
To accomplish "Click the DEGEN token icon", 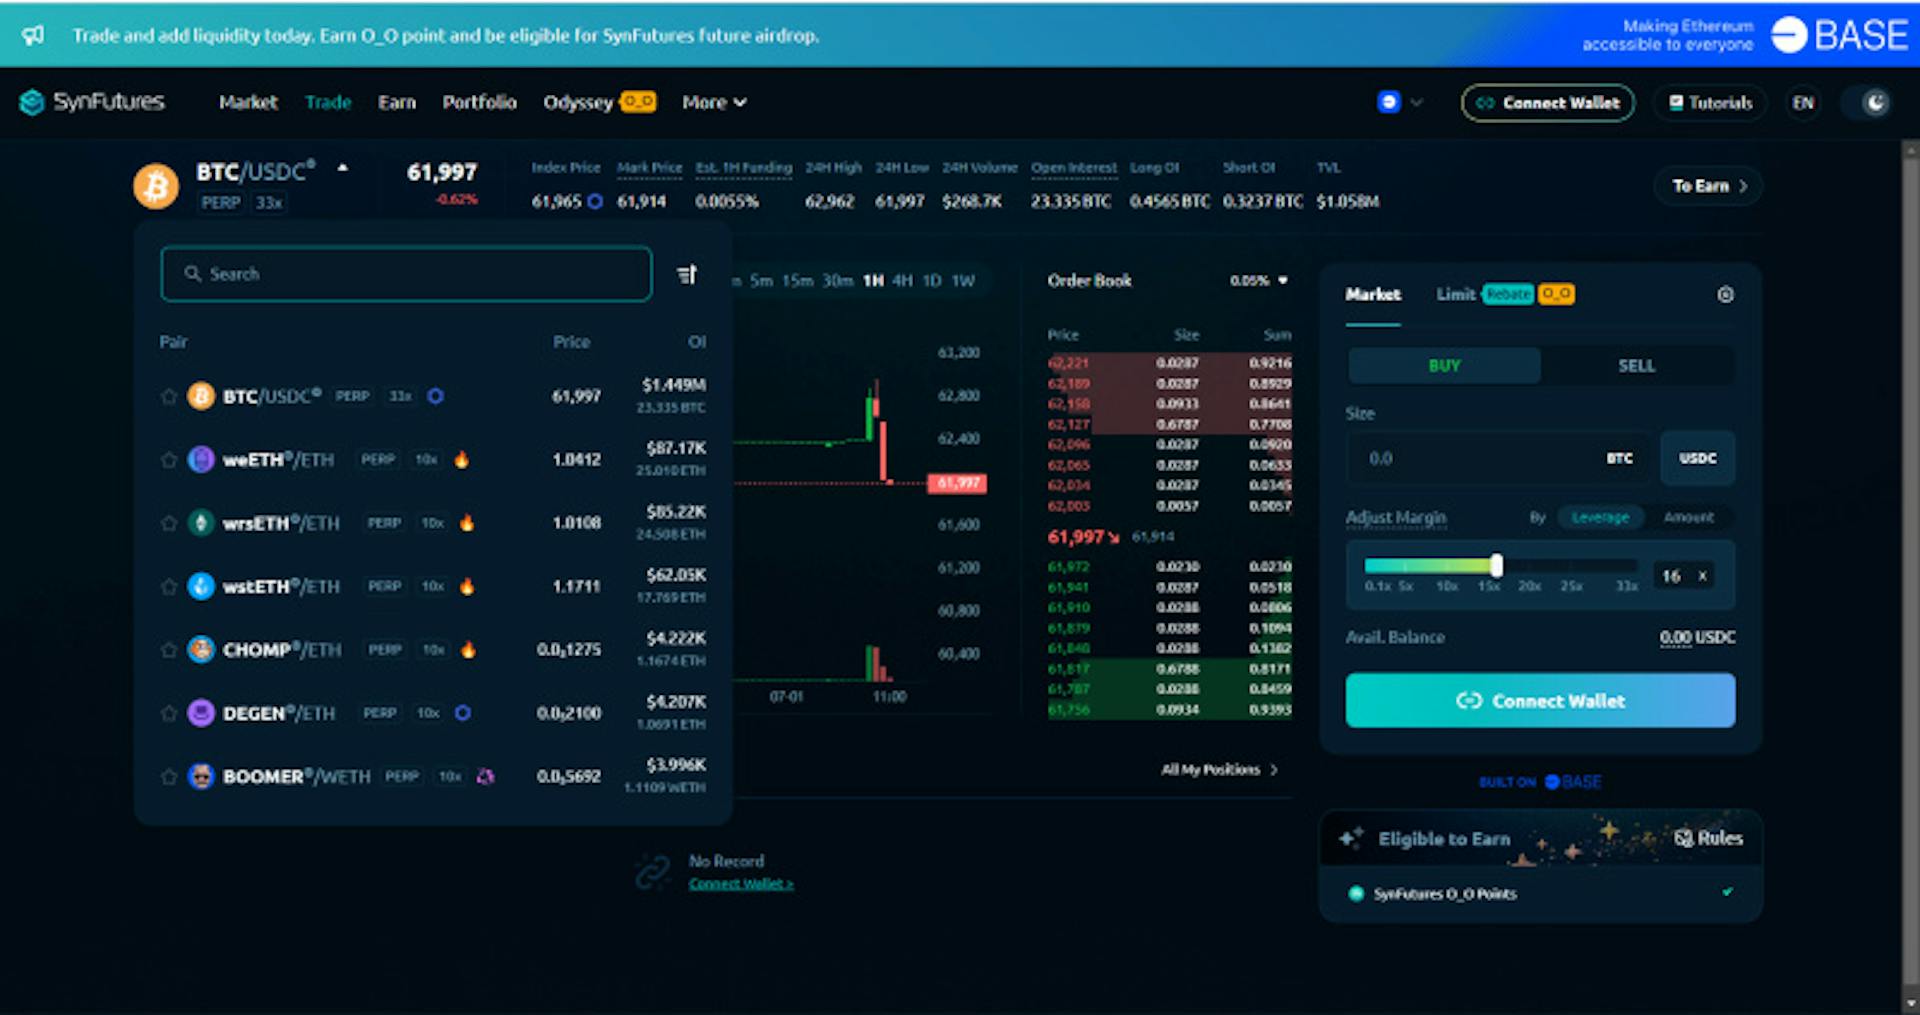I will (x=201, y=713).
